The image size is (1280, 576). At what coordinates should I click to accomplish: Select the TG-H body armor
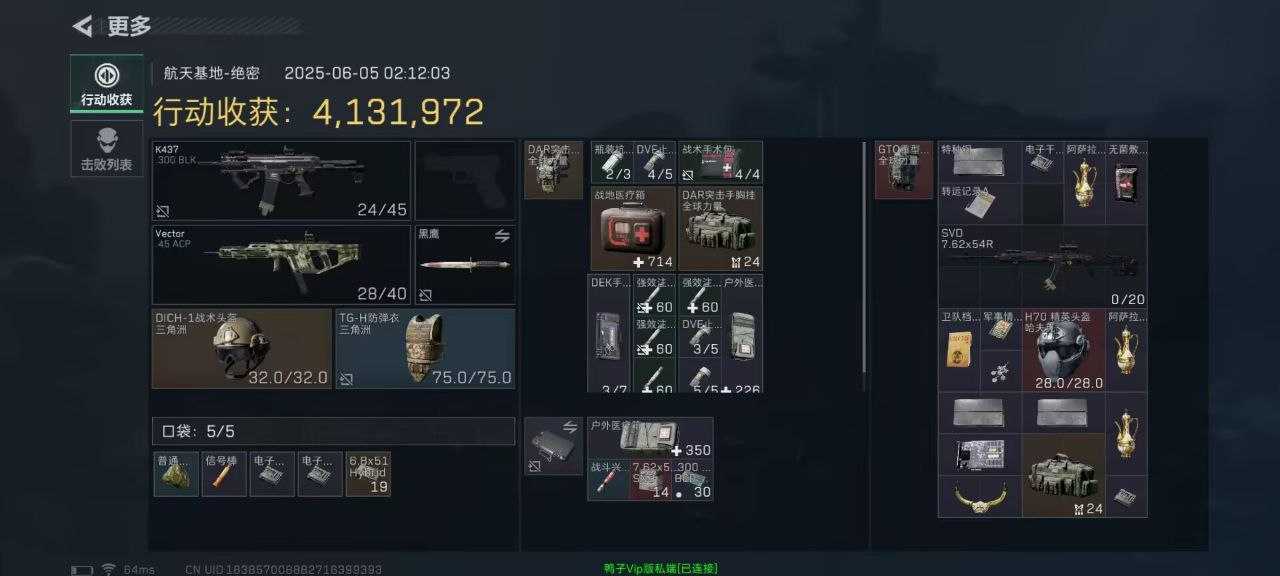(x=425, y=348)
